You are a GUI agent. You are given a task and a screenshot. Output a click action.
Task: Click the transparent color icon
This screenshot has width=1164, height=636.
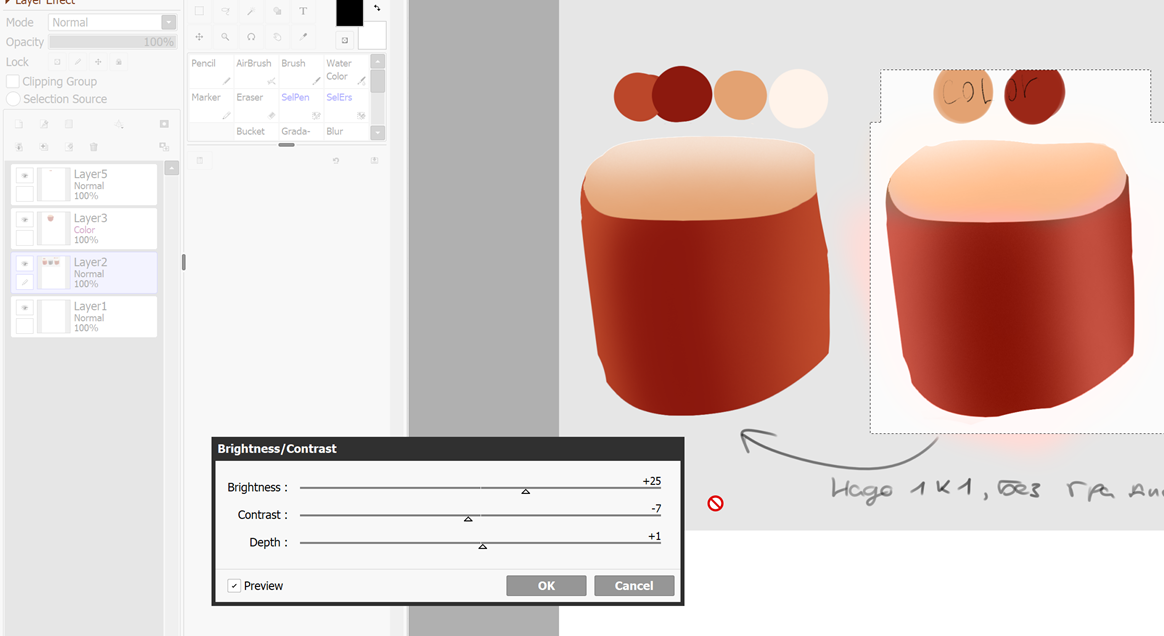click(344, 40)
